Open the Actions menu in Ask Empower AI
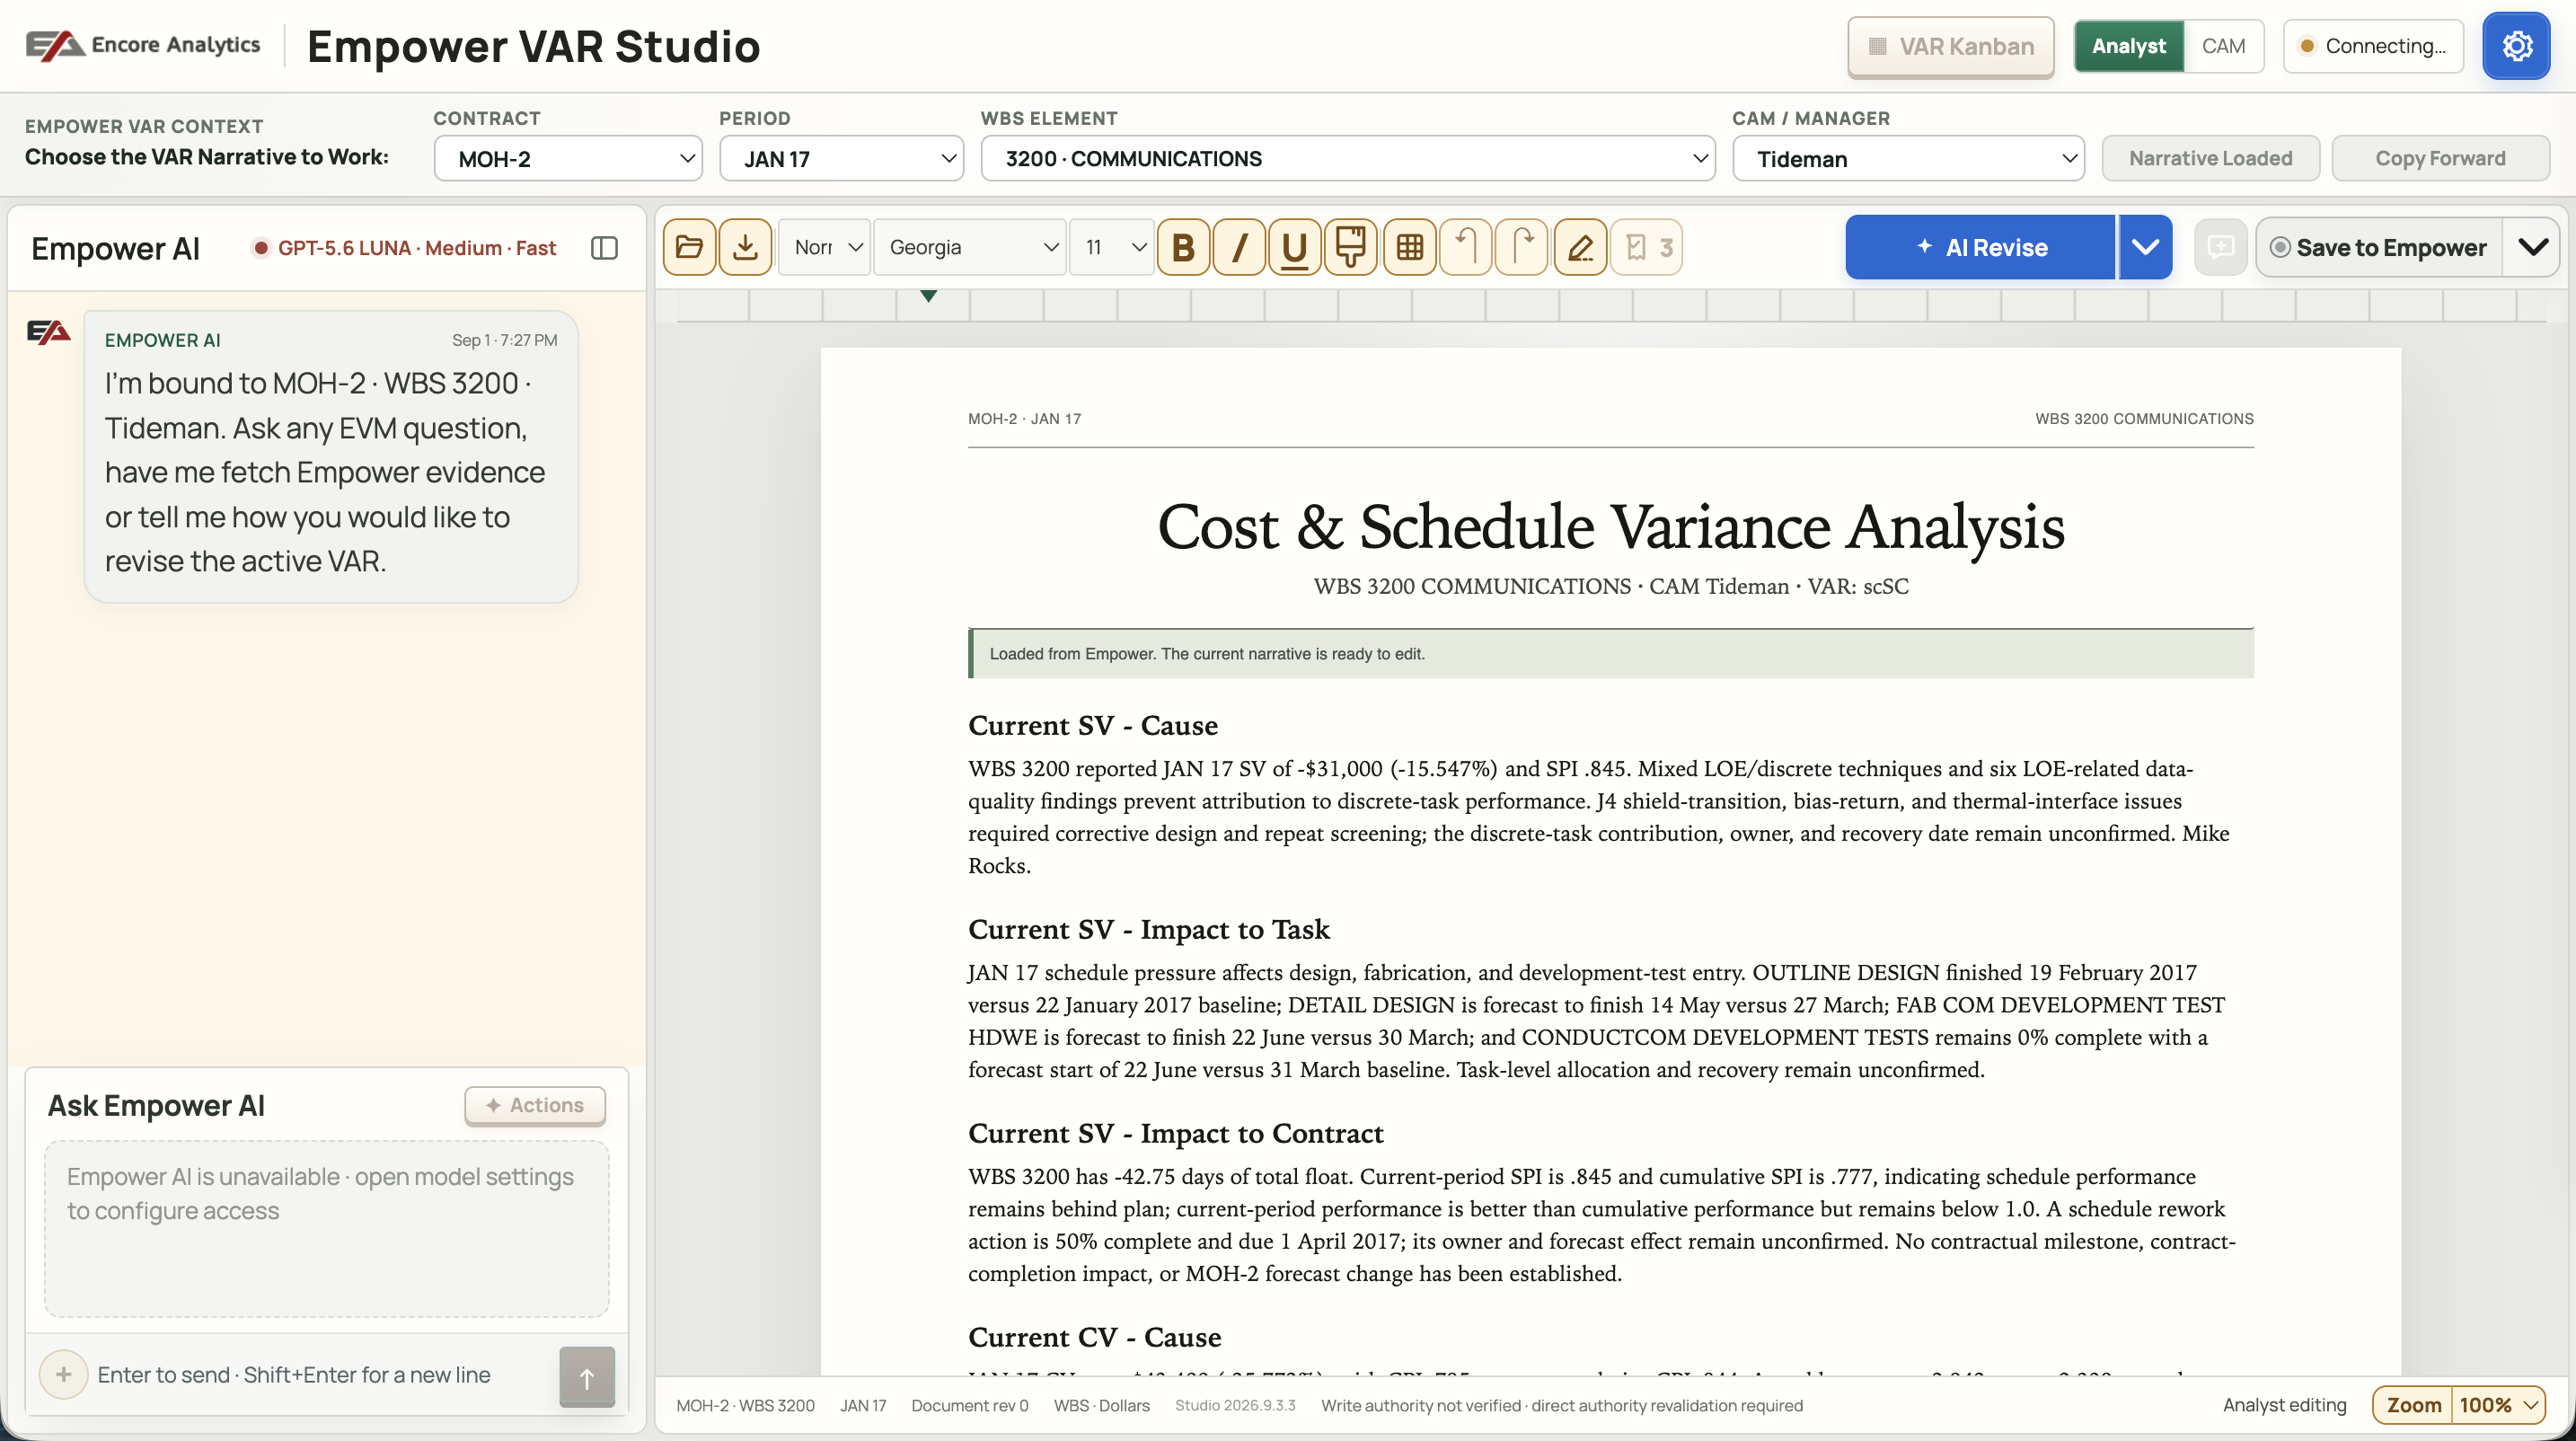The width and height of the screenshot is (2576, 1441). pyautogui.click(x=535, y=1105)
